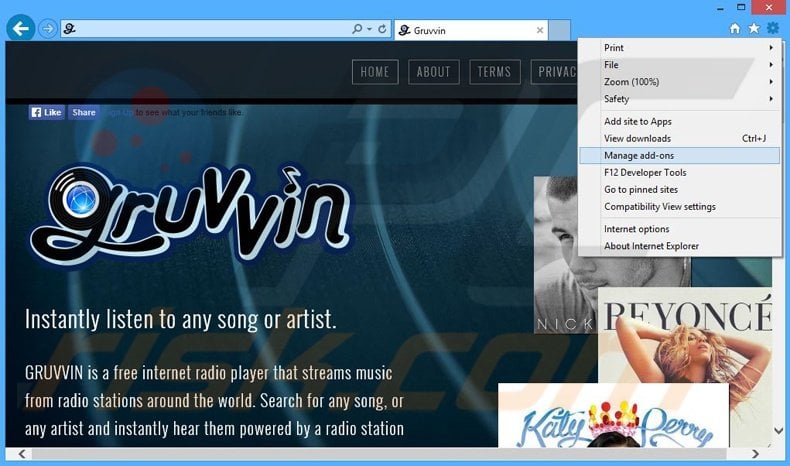Viewport: 790px width, 466px height.
Task: Click the ABOUT navigation button
Action: [x=433, y=72]
